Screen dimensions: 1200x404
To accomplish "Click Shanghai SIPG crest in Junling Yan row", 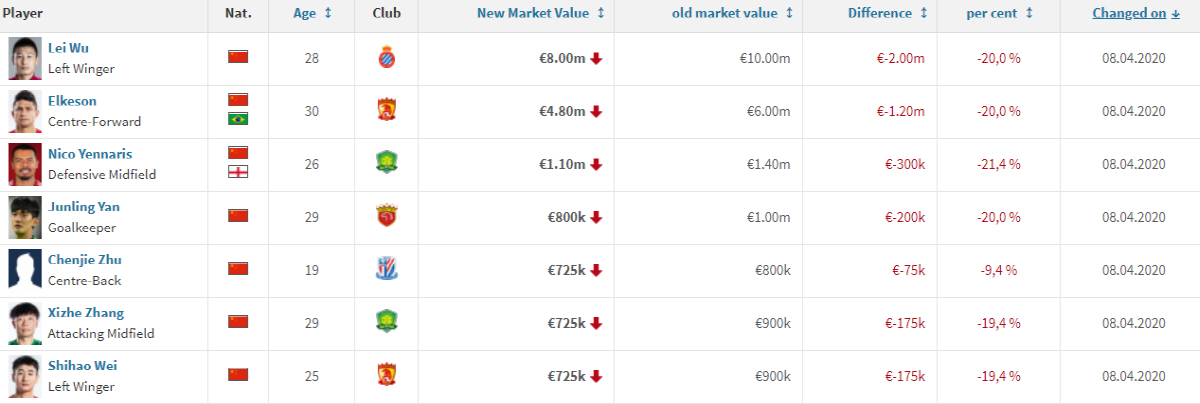I will point(386,217).
